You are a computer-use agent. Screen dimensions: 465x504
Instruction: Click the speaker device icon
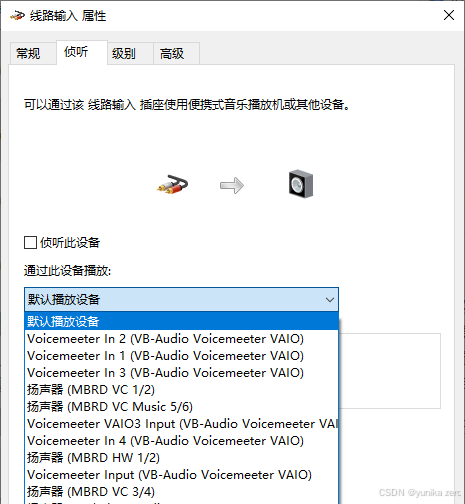[x=301, y=184]
